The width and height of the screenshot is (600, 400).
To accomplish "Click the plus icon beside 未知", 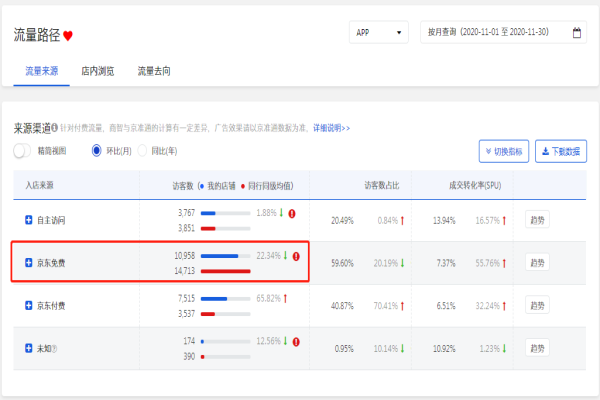I will tap(29, 348).
